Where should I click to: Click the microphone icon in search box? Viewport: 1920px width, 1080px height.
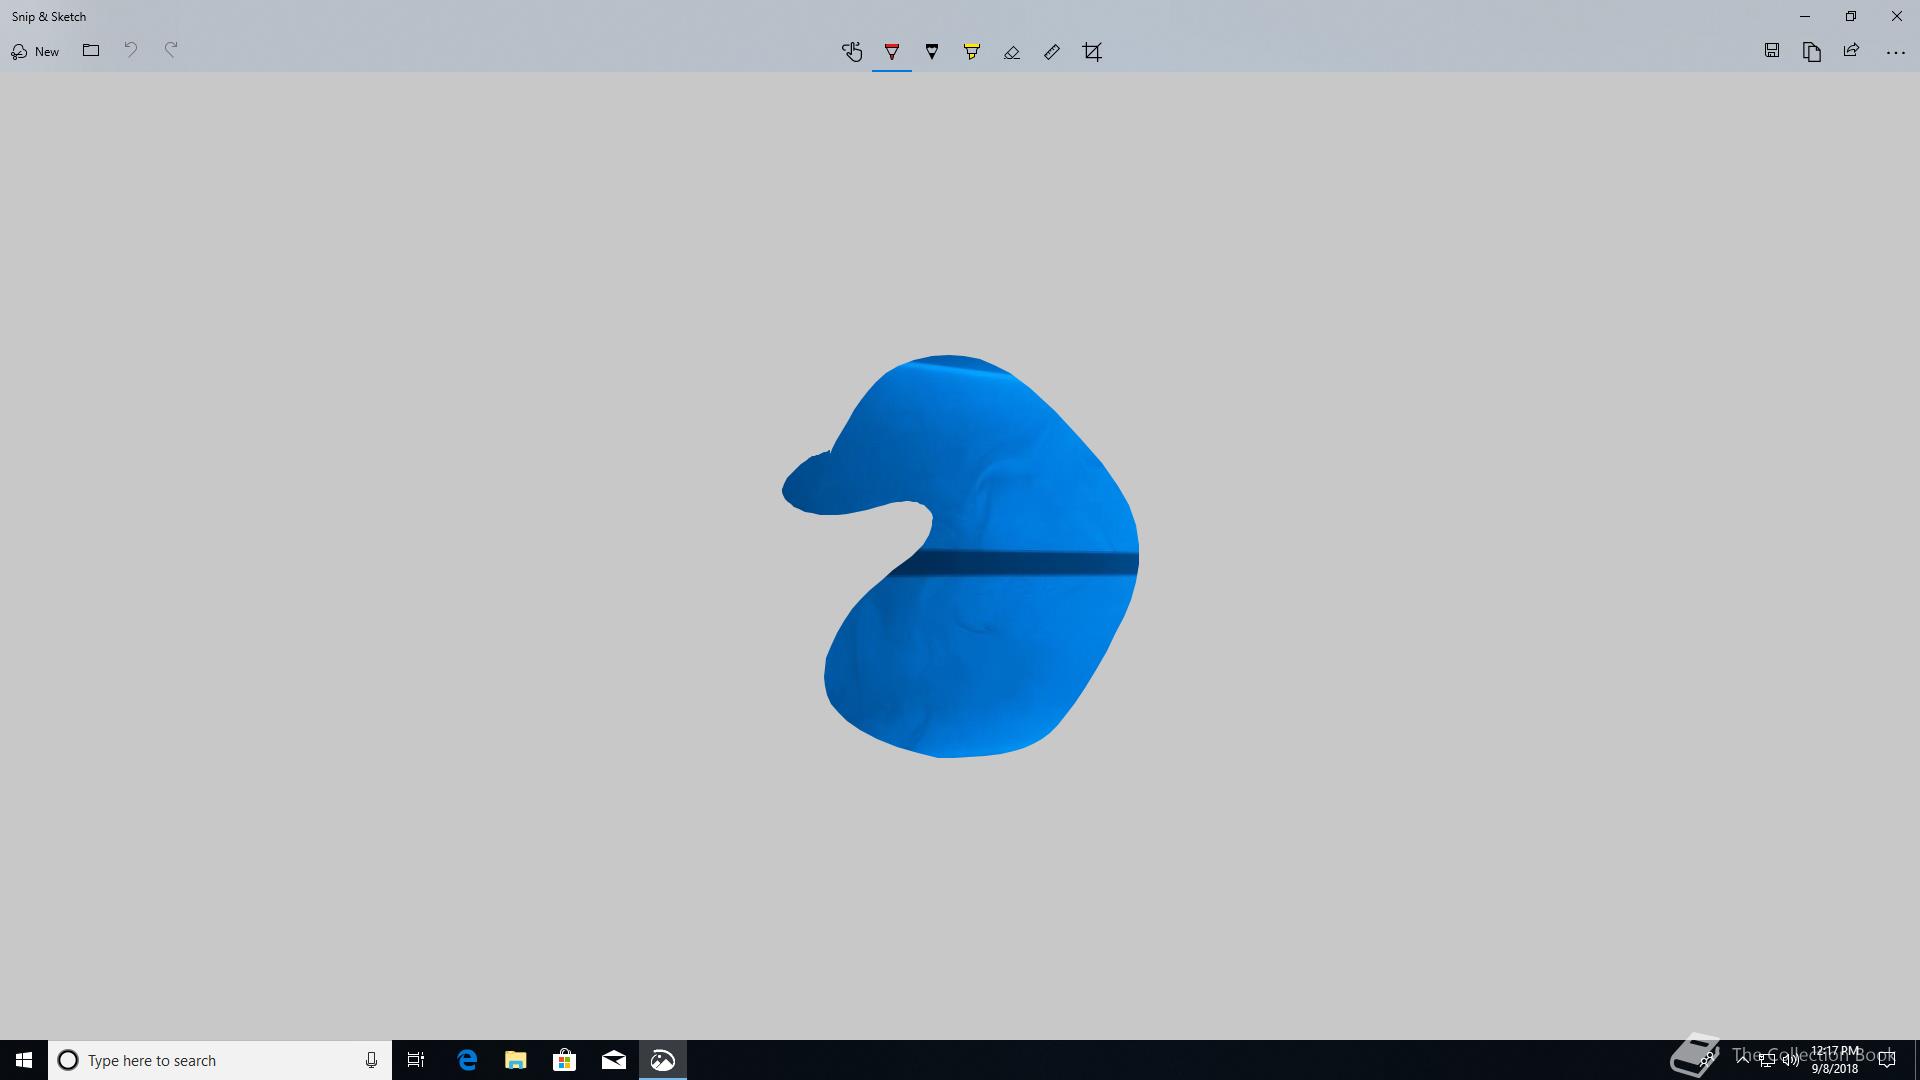(371, 1060)
